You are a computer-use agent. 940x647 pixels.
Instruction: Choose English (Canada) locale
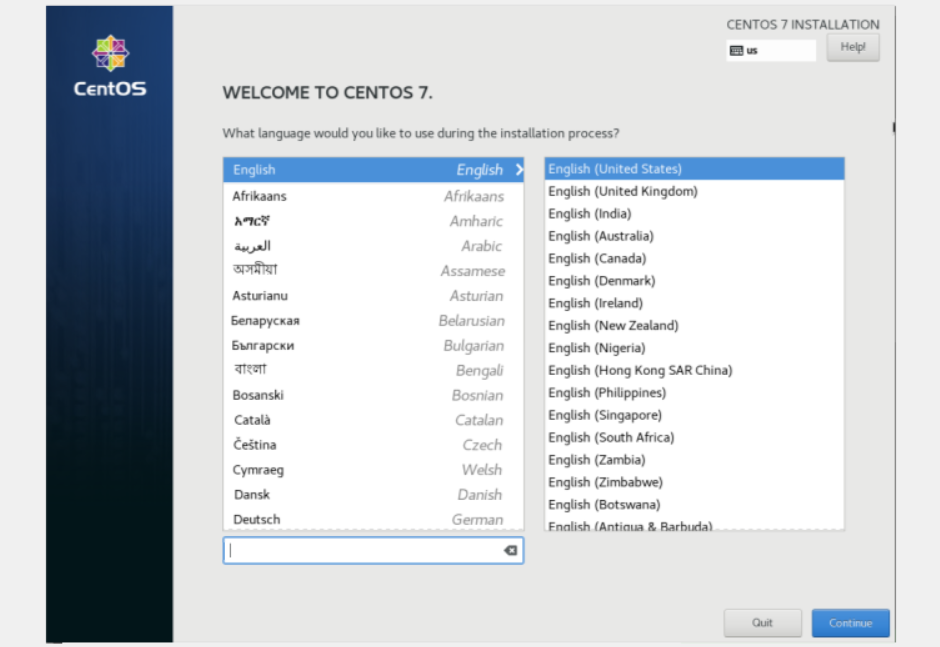point(694,258)
